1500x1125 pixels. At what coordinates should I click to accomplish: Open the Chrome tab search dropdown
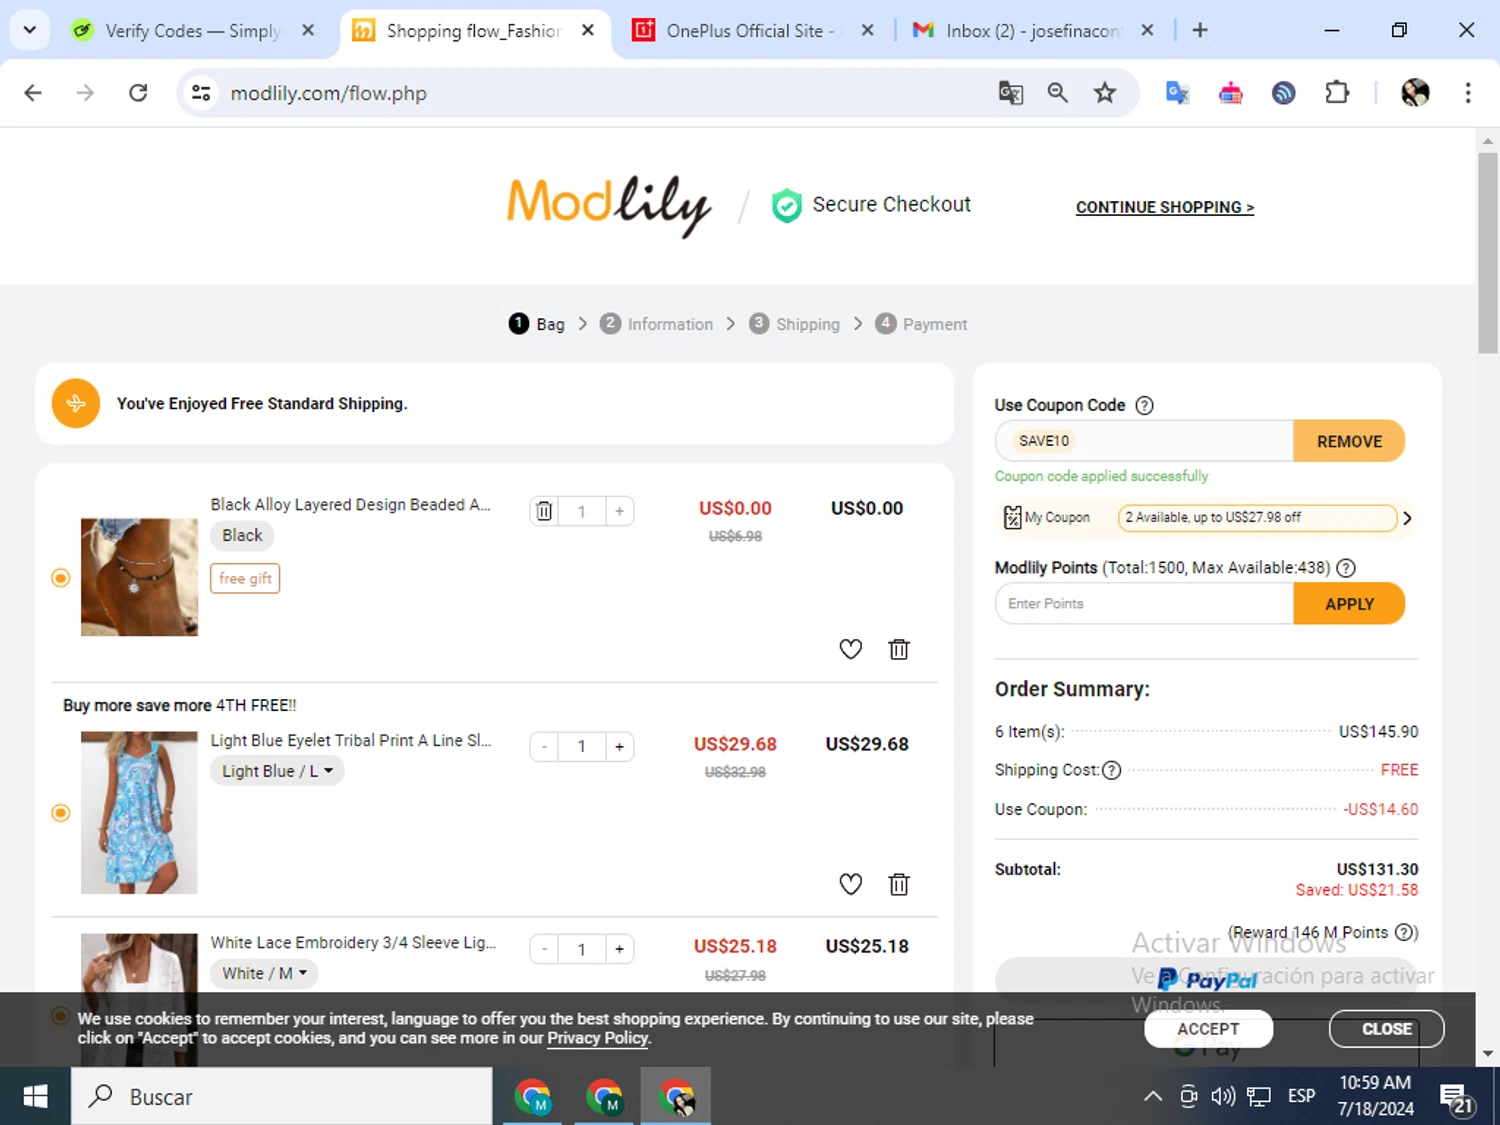(x=30, y=30)
